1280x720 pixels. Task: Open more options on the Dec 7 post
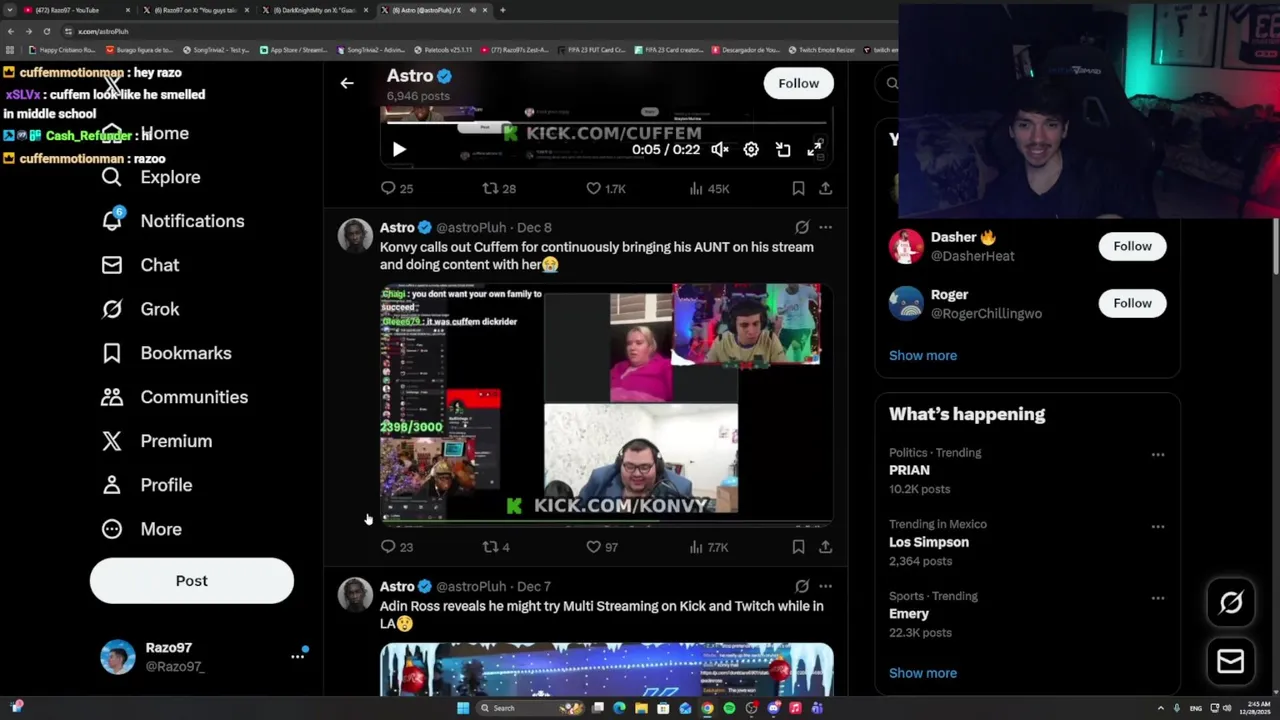[825, 587]
